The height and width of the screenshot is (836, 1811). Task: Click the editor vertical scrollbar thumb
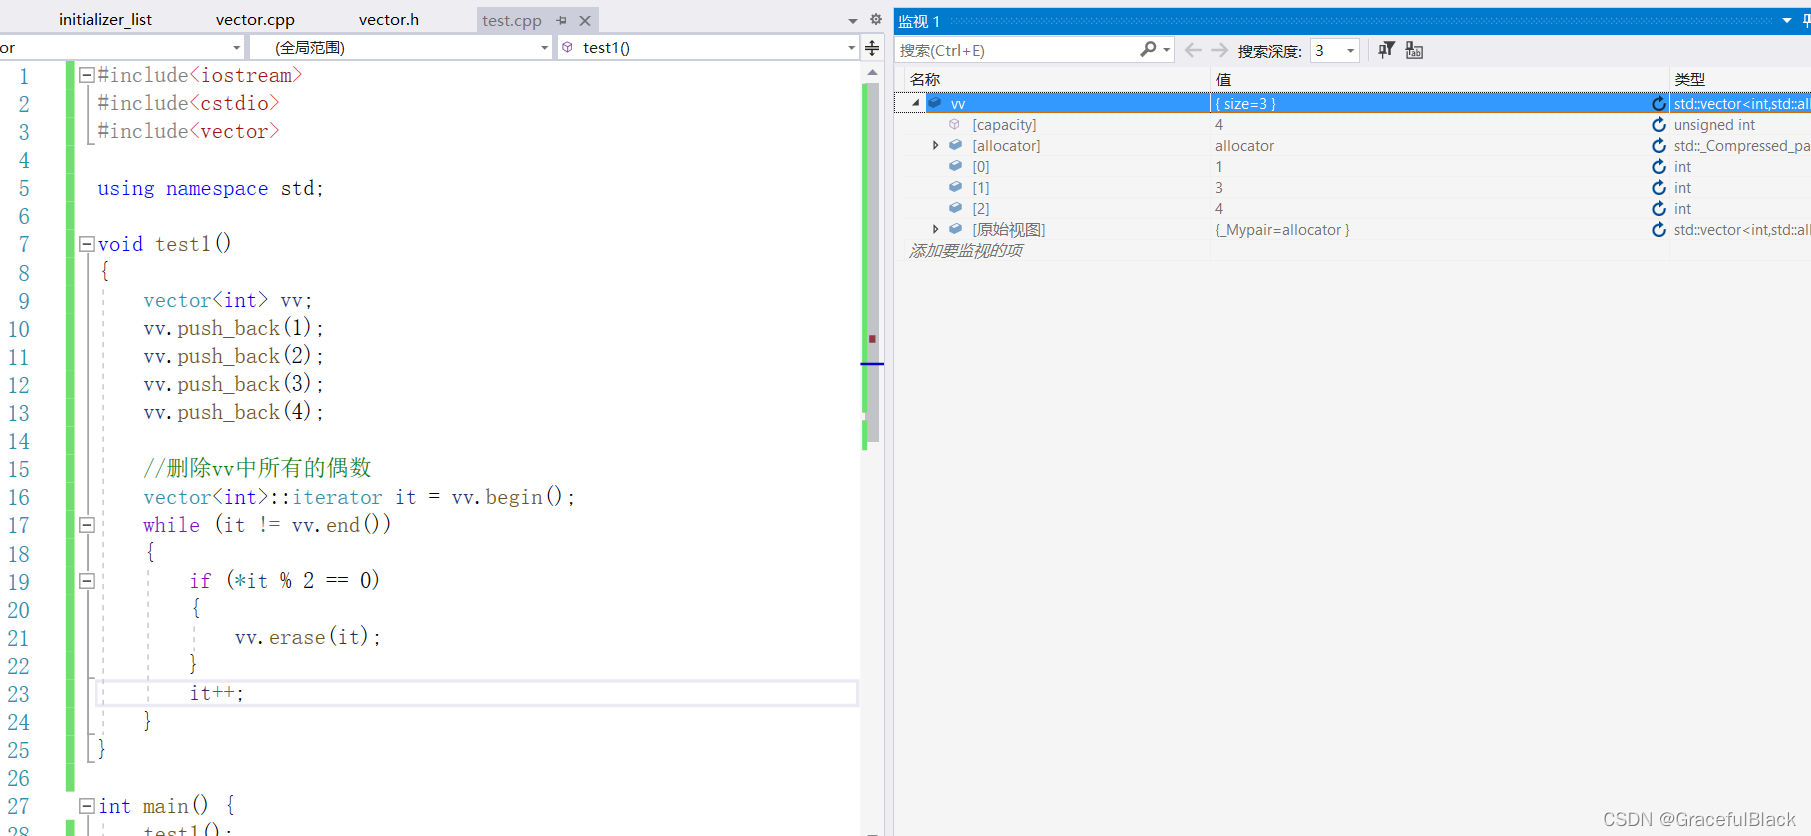pos(872,262)
